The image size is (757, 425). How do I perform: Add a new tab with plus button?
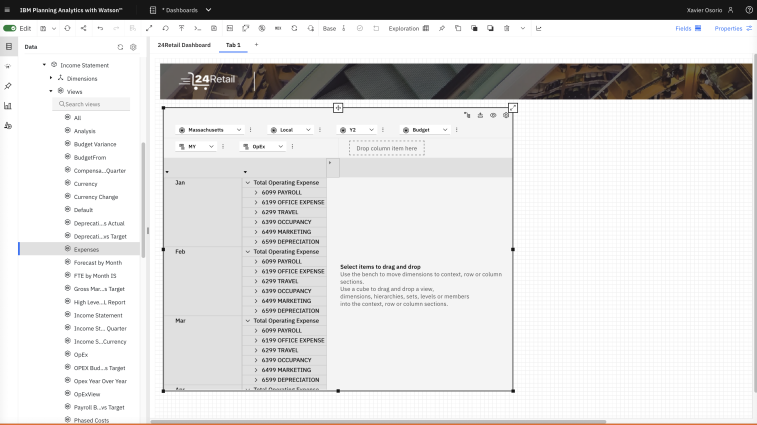[x=256, y=45]
